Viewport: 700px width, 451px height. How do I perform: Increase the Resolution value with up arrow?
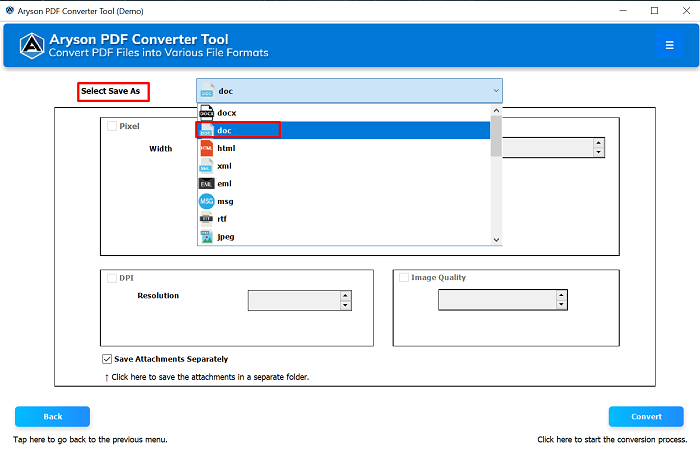coord(346,296)
